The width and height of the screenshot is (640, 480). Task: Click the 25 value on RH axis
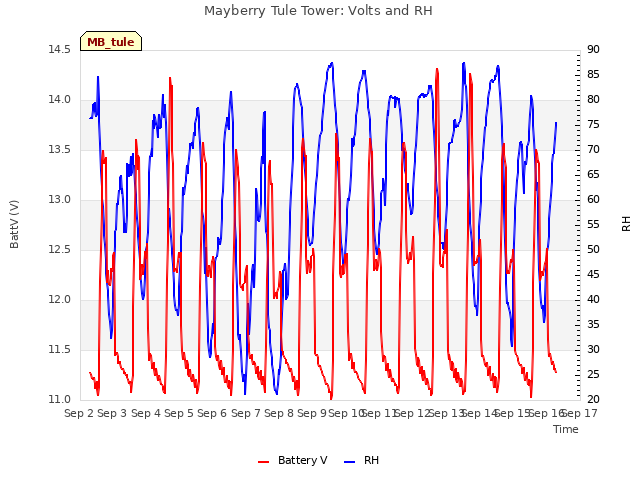(x=593, y=375)
